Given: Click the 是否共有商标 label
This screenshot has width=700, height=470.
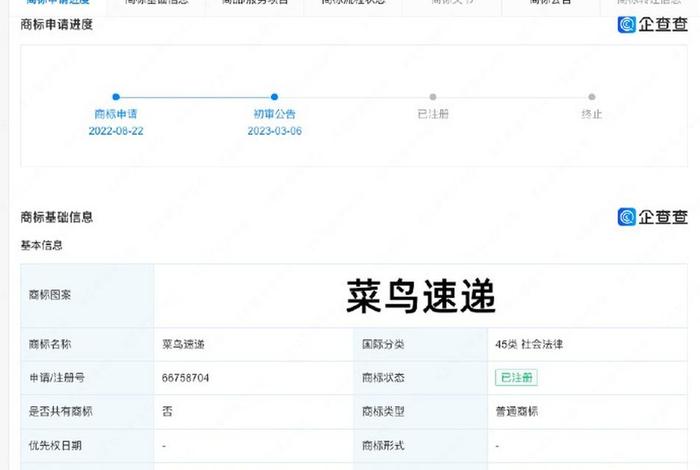Looking at the screenshot, I should click(60, 411).
